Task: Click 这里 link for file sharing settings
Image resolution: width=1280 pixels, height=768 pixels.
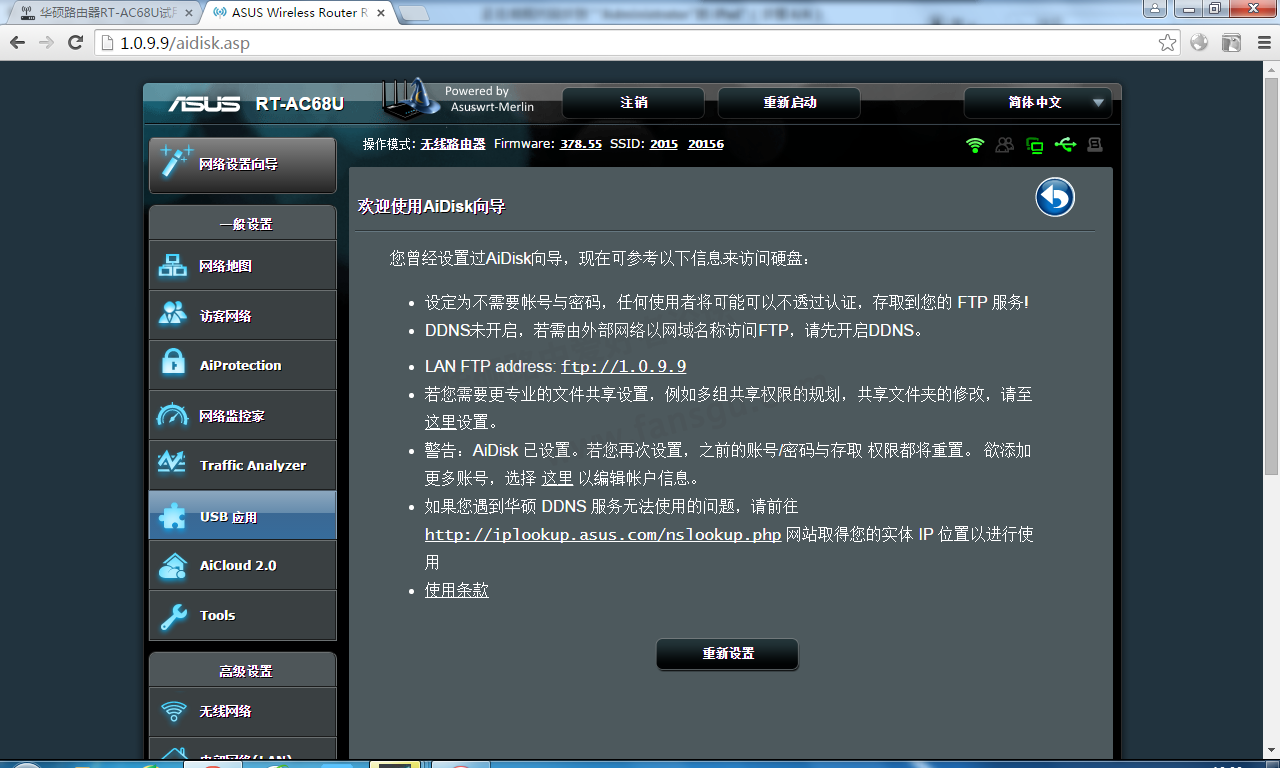Action: [x=441, y=422]
